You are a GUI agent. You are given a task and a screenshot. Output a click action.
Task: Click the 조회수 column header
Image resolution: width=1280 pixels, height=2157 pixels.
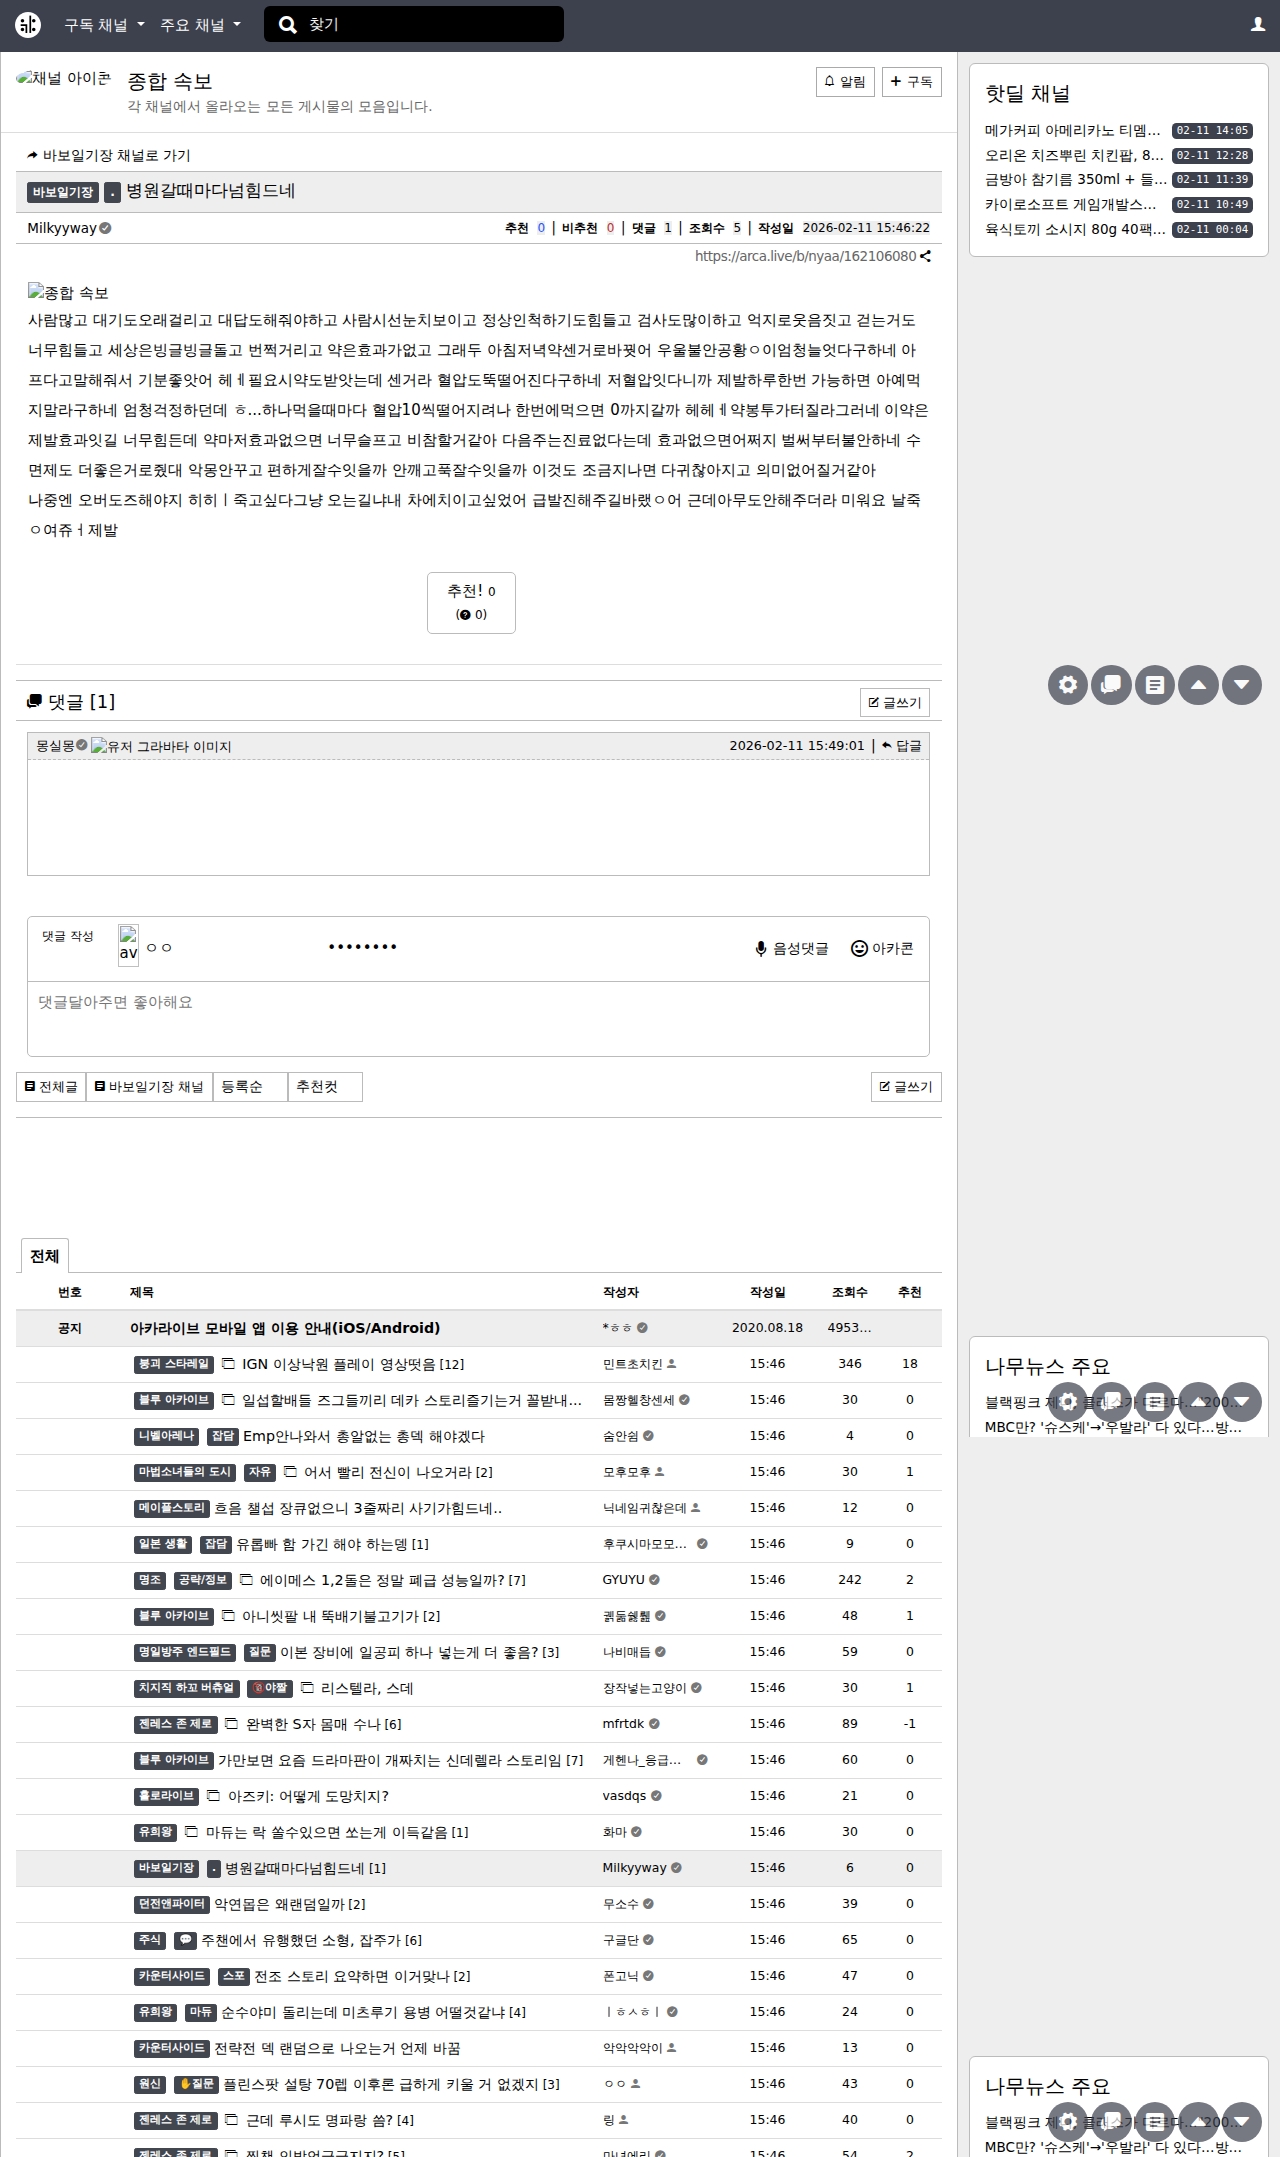pyautogui.click(x=849, y=1292)
